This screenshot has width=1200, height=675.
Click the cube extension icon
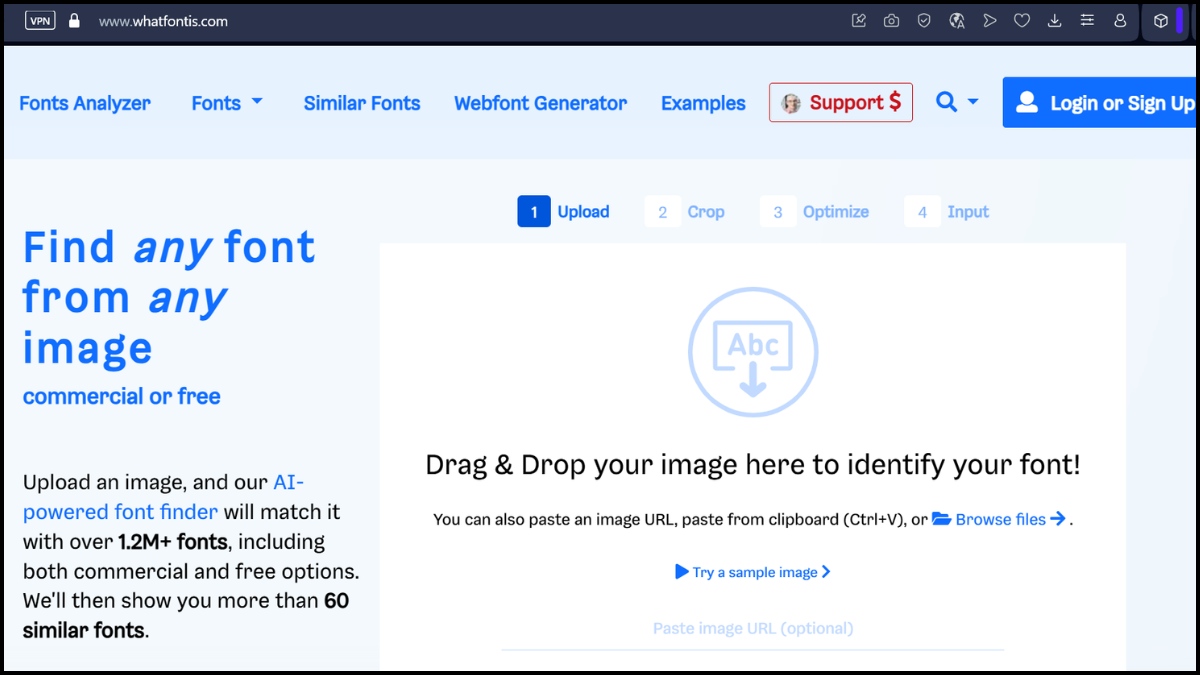coord(1160,20)
